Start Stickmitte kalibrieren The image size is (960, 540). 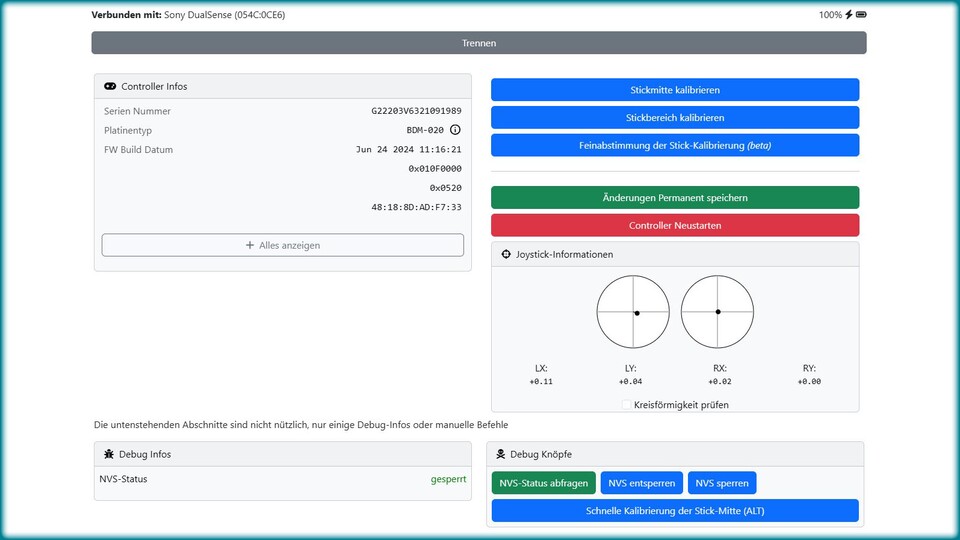675,90
